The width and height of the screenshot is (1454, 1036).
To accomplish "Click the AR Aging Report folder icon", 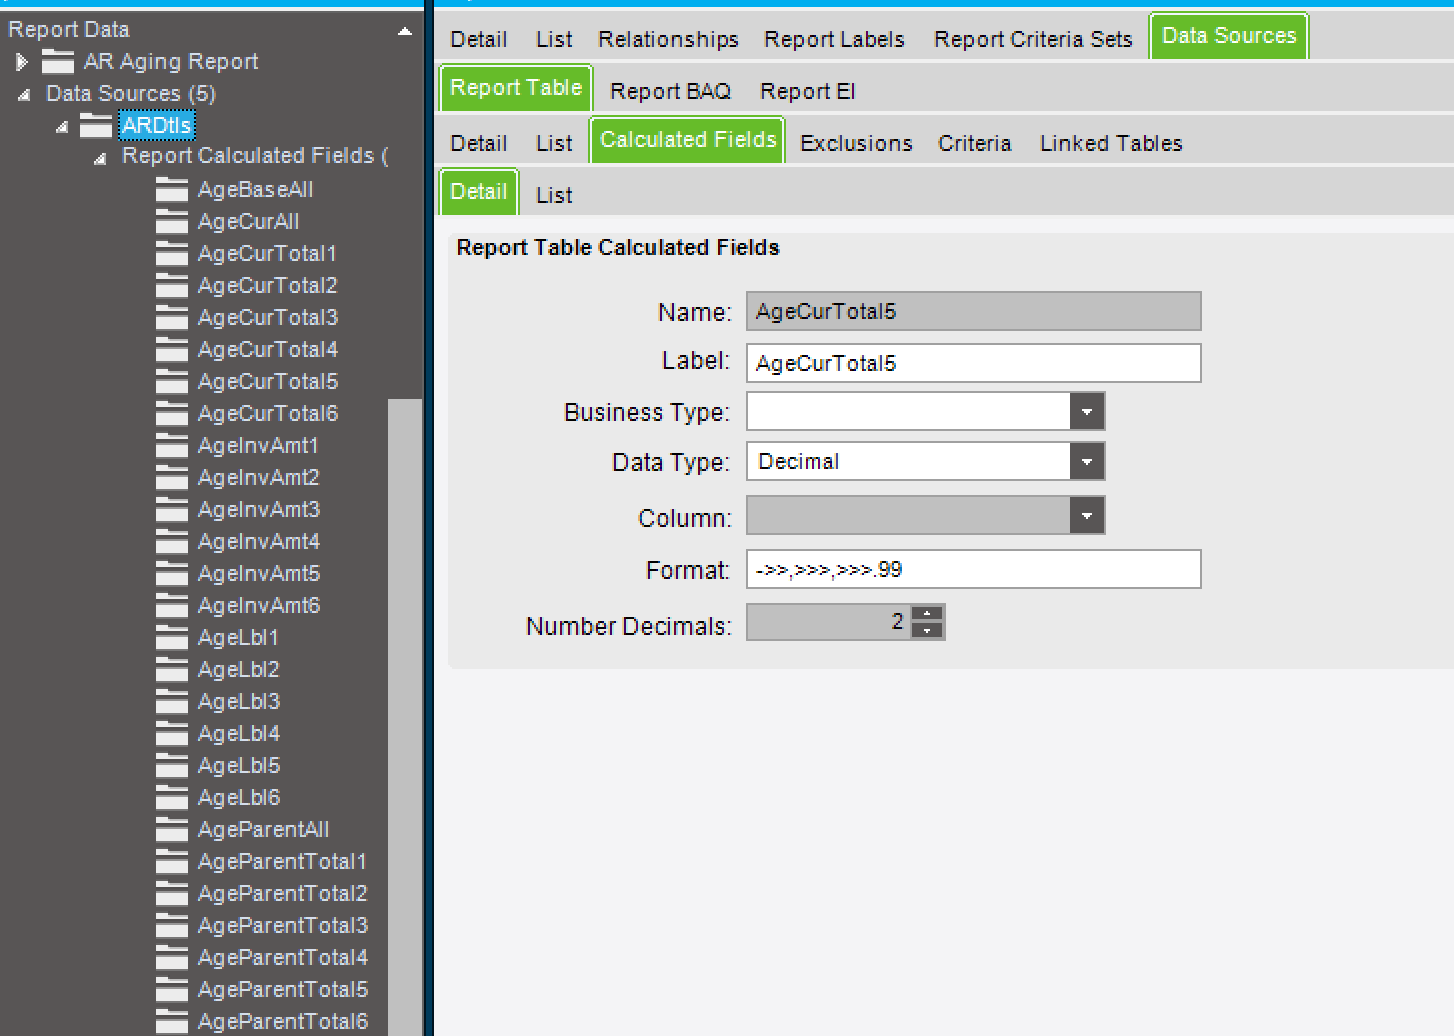I will (58, 62).
